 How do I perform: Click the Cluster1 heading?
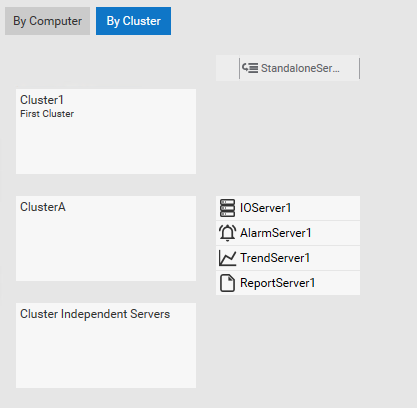(42, 100)
